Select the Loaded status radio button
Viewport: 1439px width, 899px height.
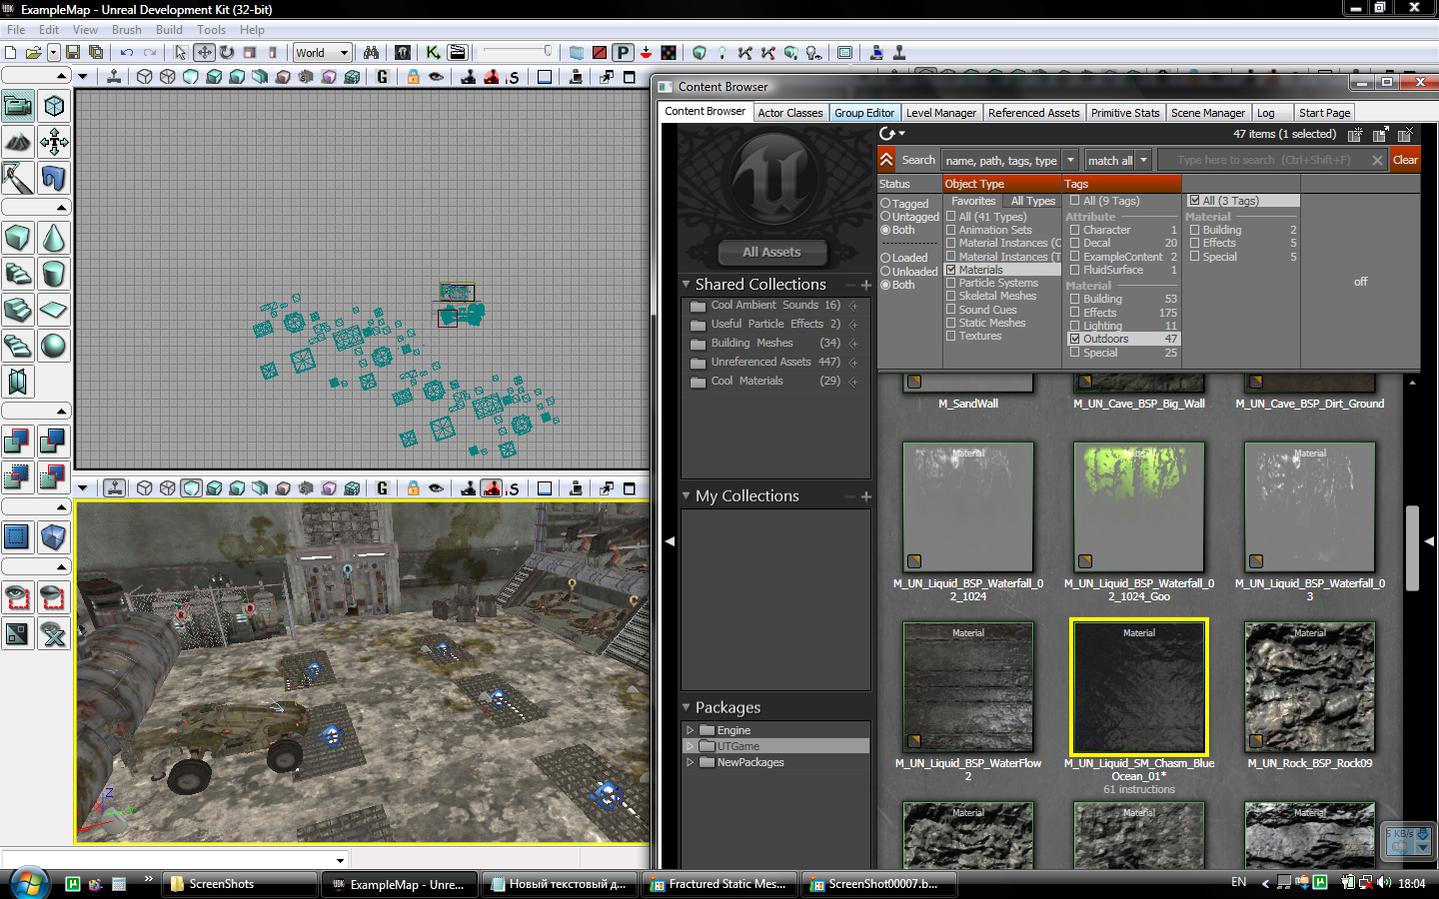885,258
